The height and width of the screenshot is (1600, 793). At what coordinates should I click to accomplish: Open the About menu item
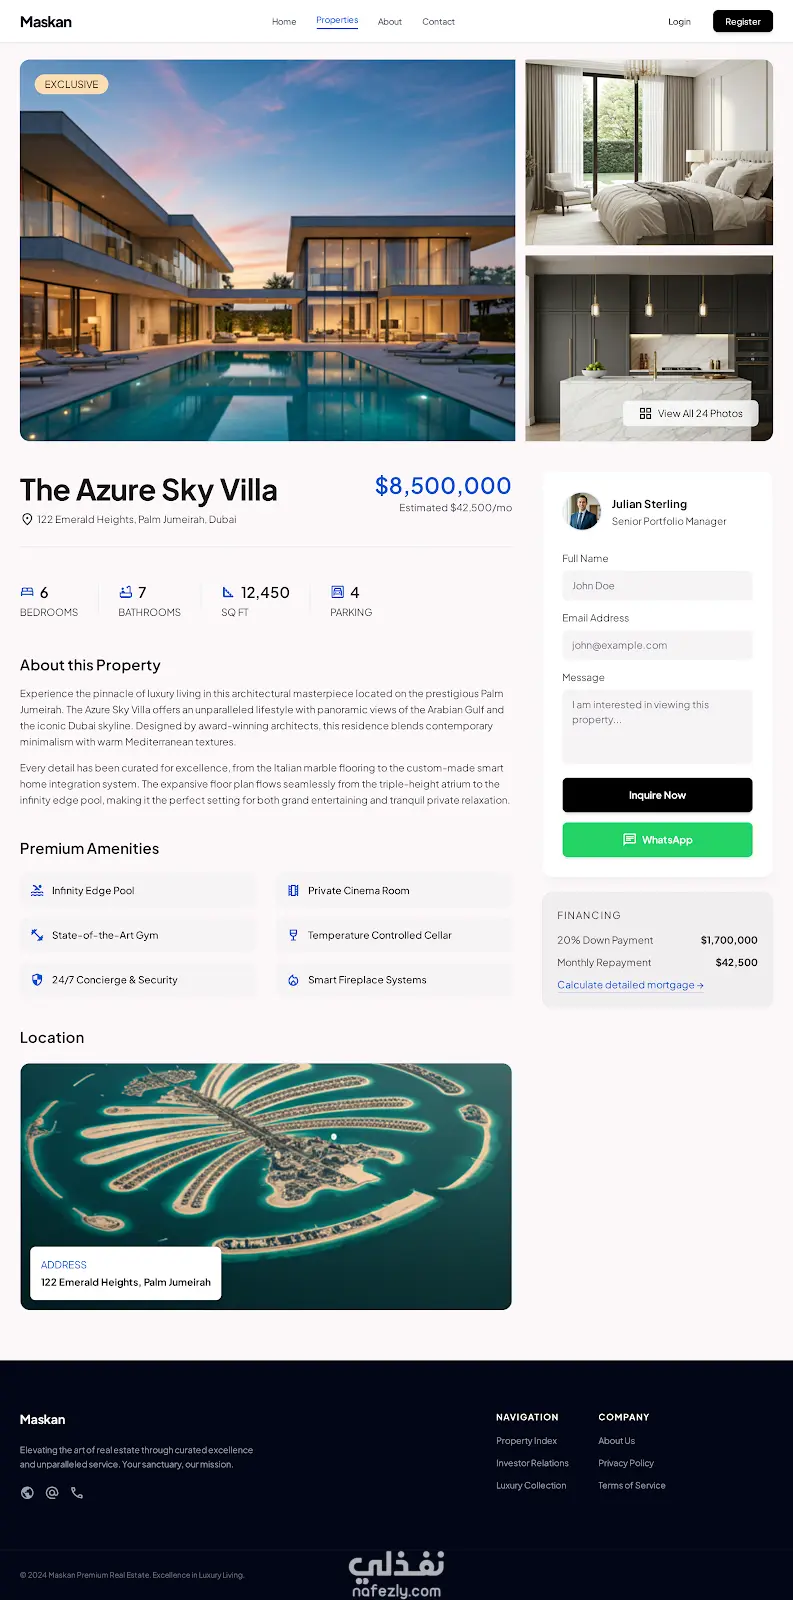[390, 22]
